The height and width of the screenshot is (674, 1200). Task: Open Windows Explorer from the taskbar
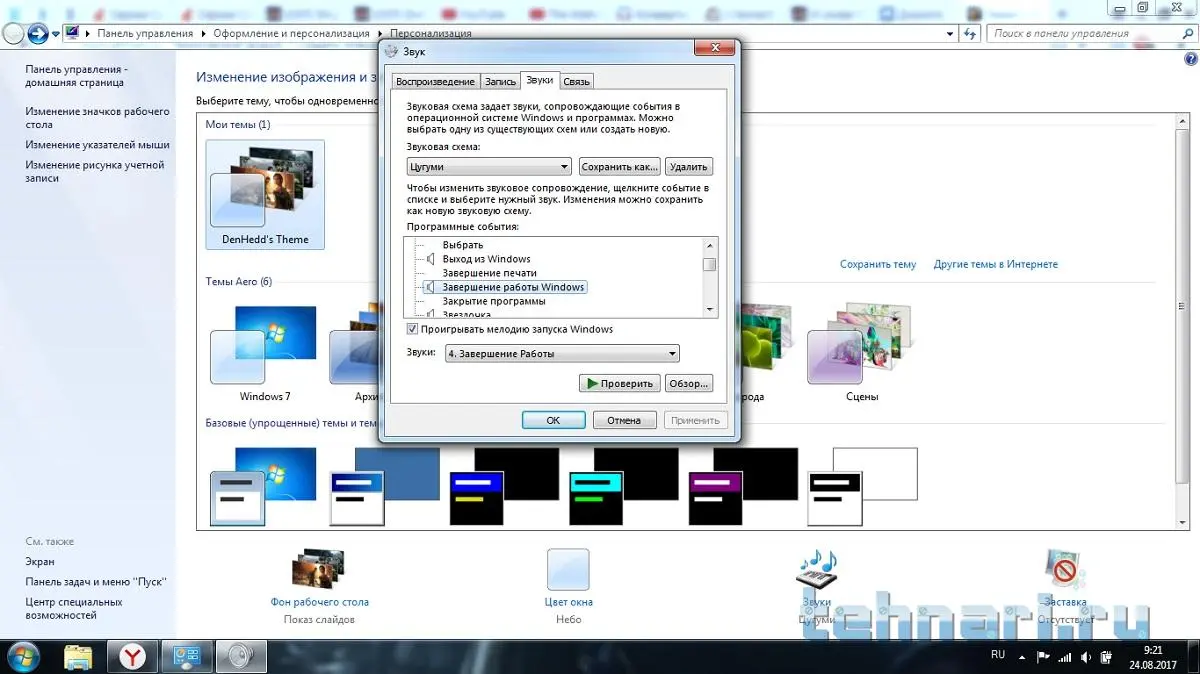point(78,657)
